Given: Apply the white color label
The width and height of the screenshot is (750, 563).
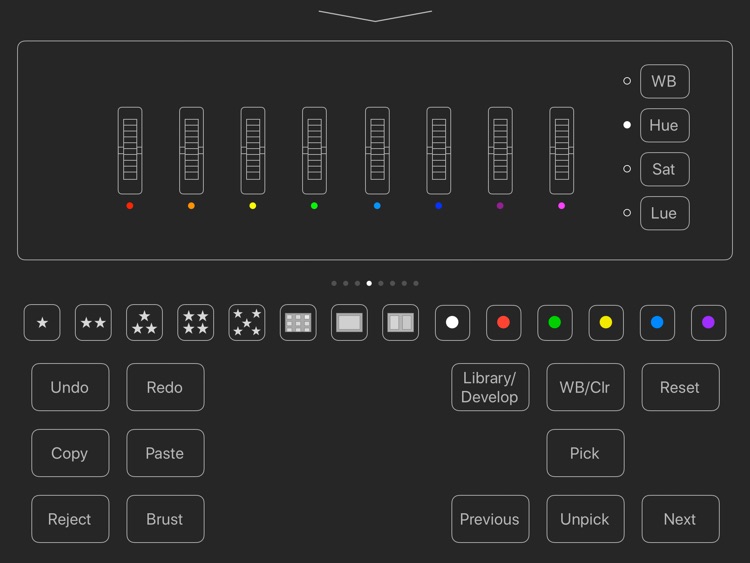Looking at the screenshot, I should [452, 322].
